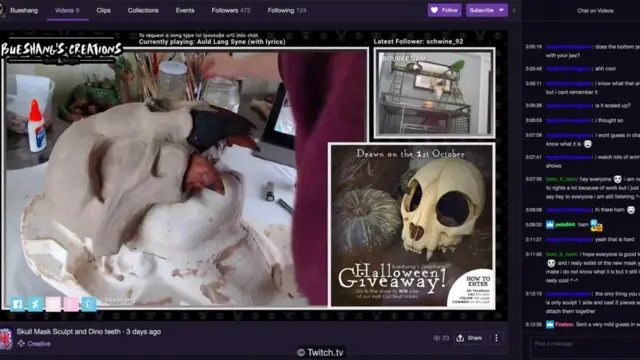This screenshot has width=640, height=360.
Task: View the Followers 472 tab
Action: [x=231, y=11]
